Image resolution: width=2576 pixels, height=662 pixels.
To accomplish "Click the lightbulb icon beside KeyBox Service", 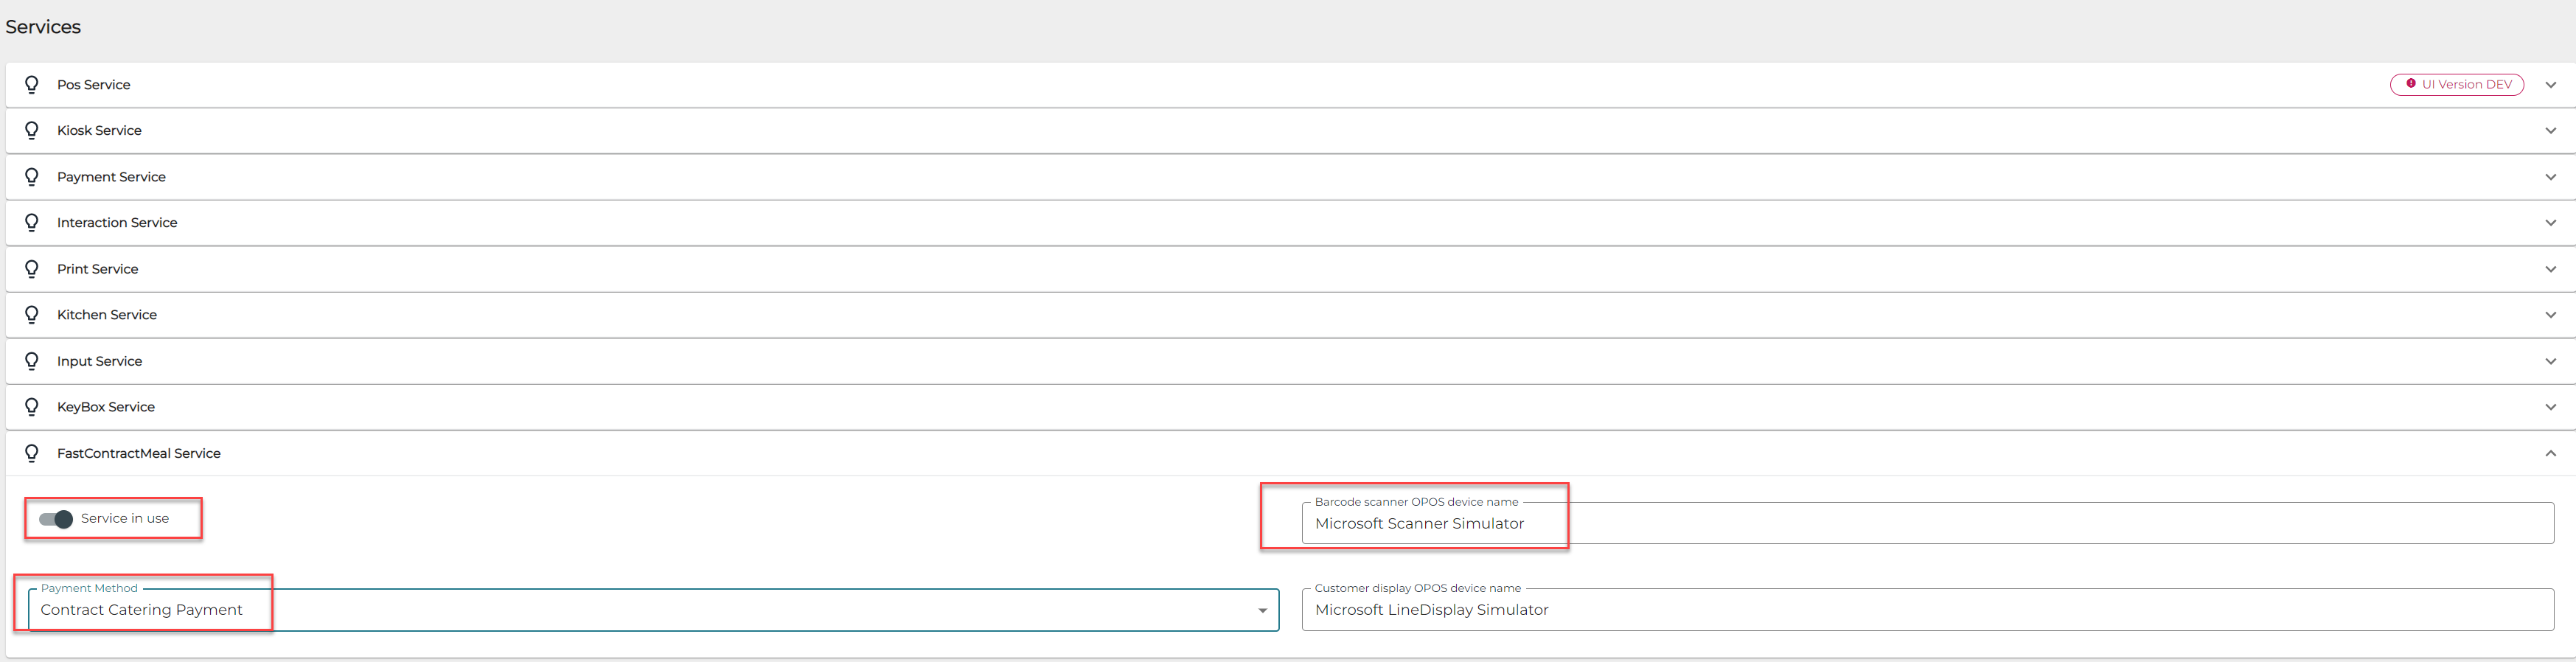I will pyautogui.click(x=32, y=407).
